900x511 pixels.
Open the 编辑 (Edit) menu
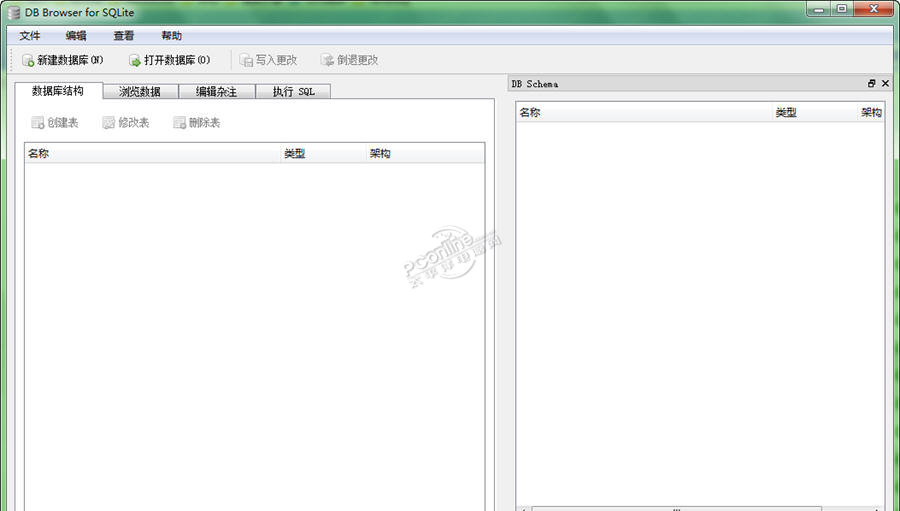click(76, 36)
